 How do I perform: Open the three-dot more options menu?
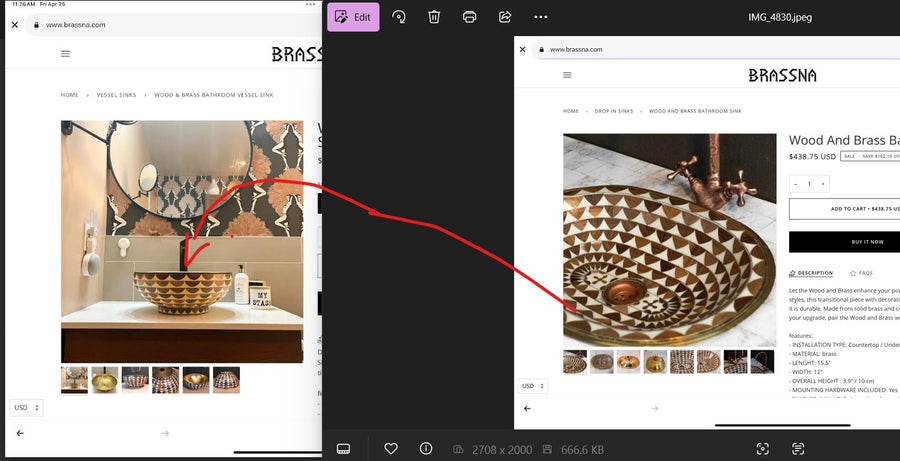coord(541,17)
